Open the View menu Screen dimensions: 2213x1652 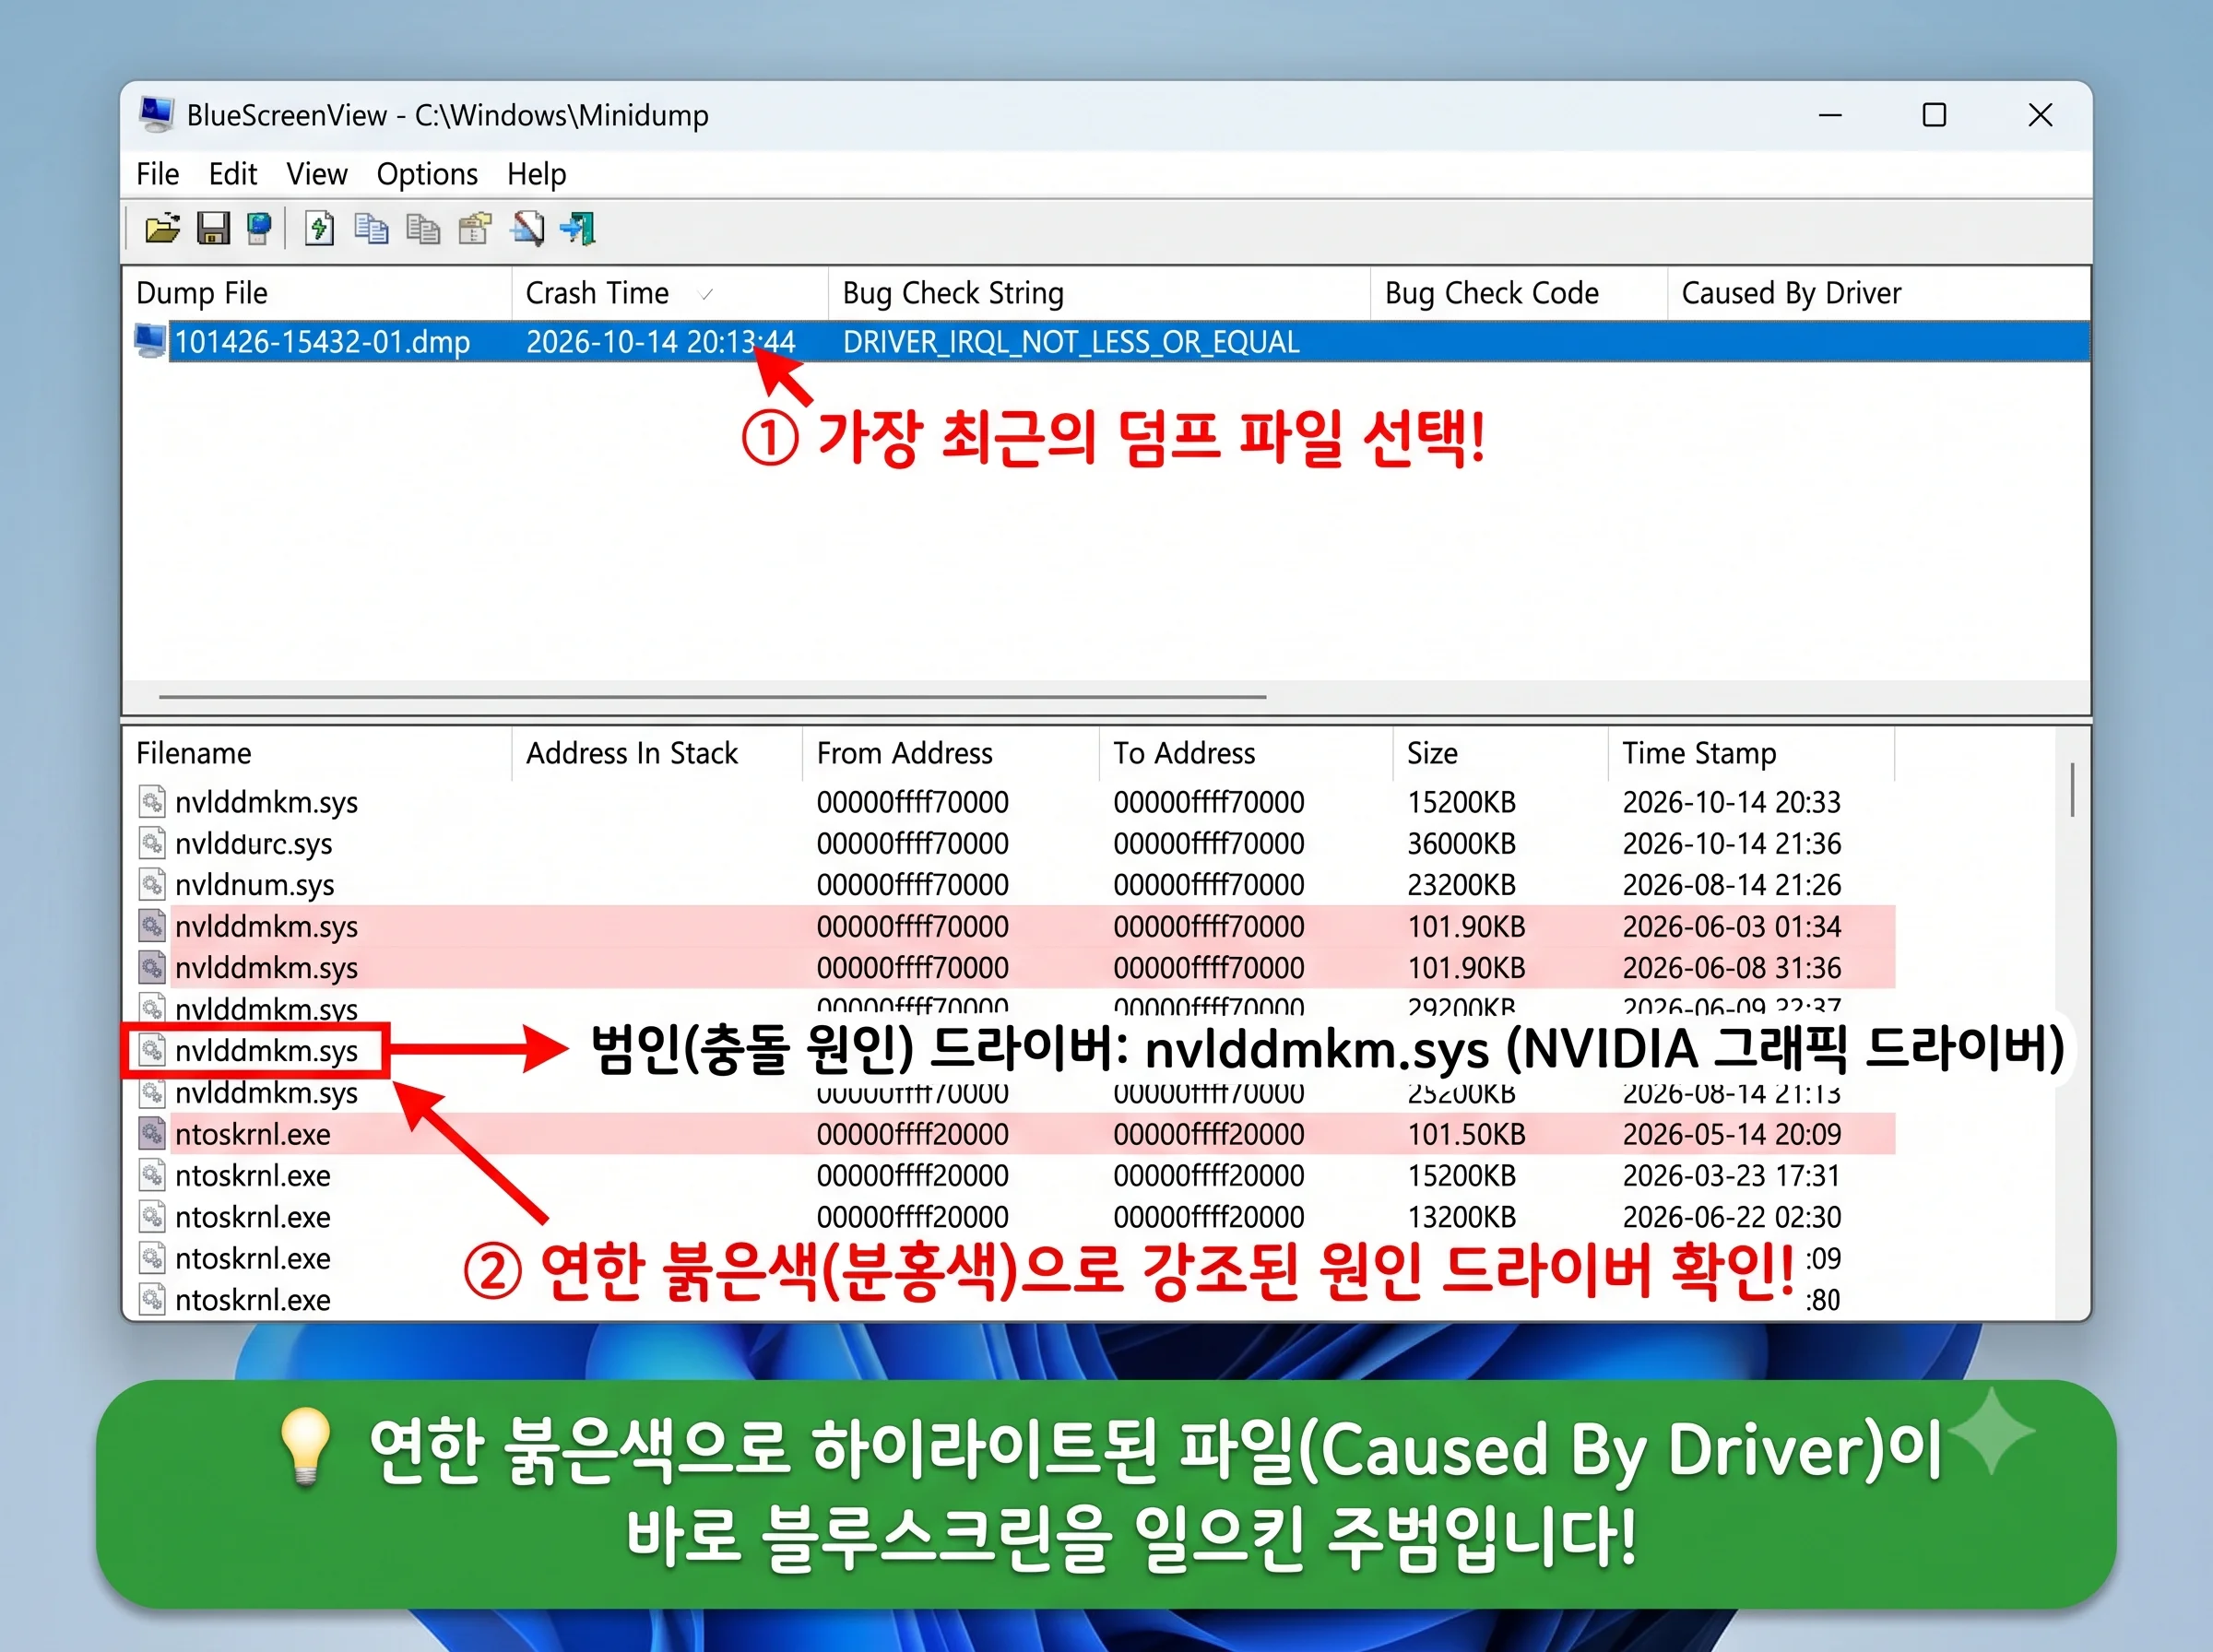[x=317, y=174]
